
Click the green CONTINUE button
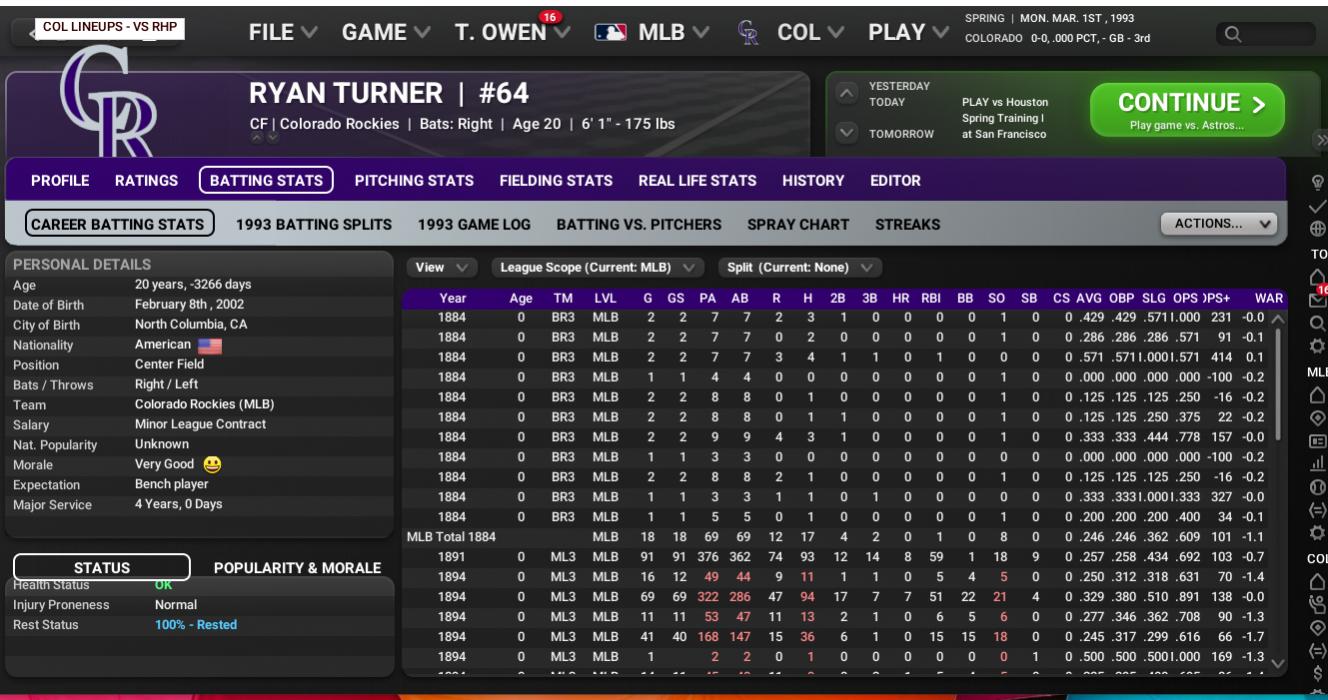[1187, 110]
